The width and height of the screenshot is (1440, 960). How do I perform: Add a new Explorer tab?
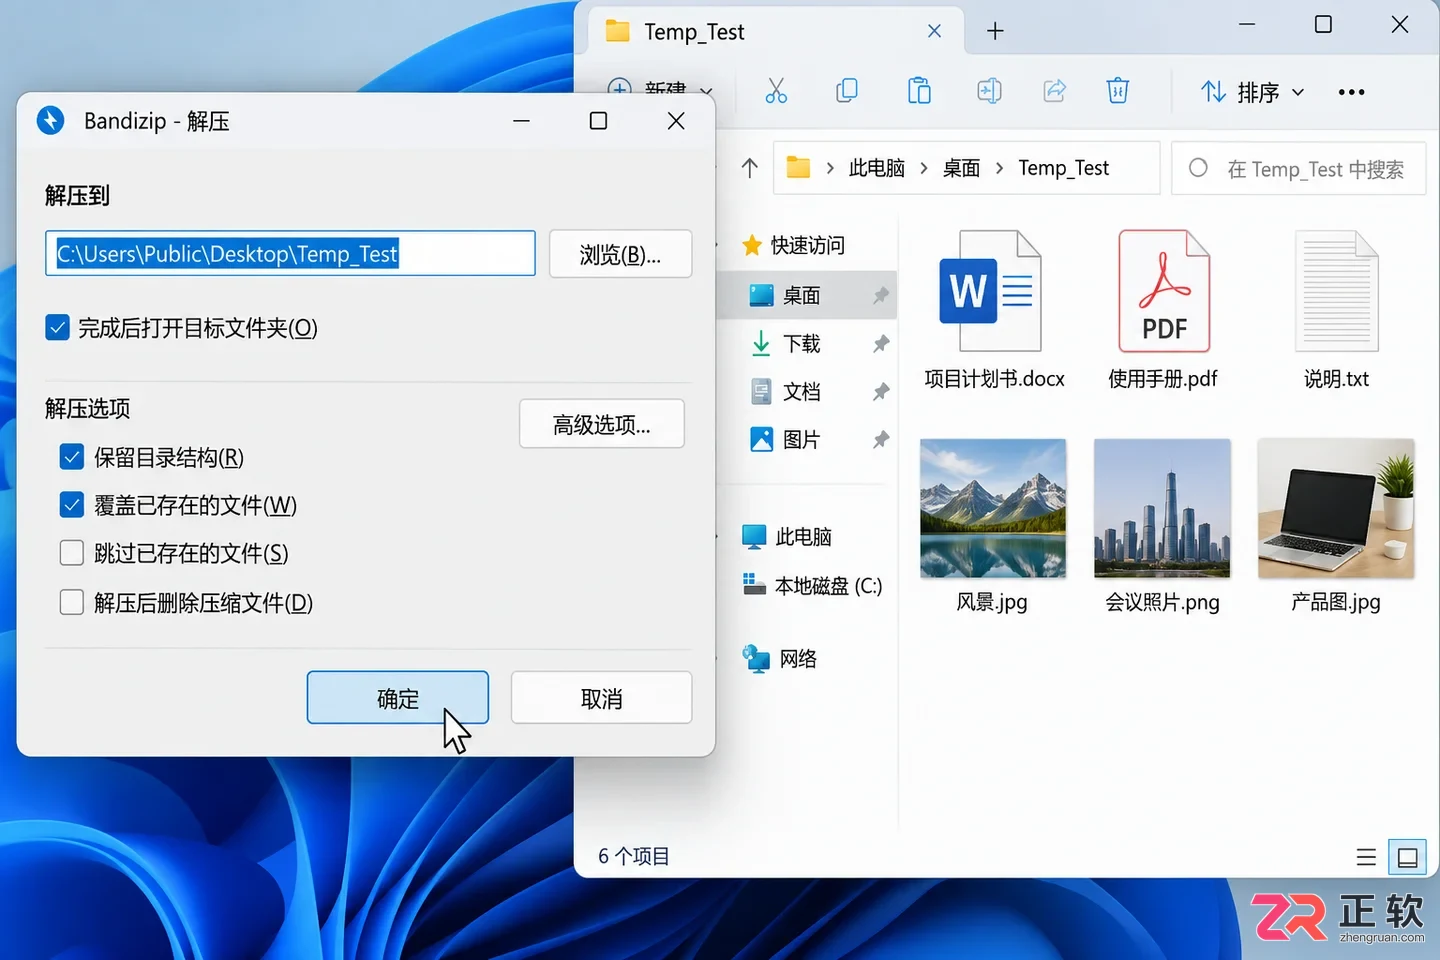click(x=995, y=31)
